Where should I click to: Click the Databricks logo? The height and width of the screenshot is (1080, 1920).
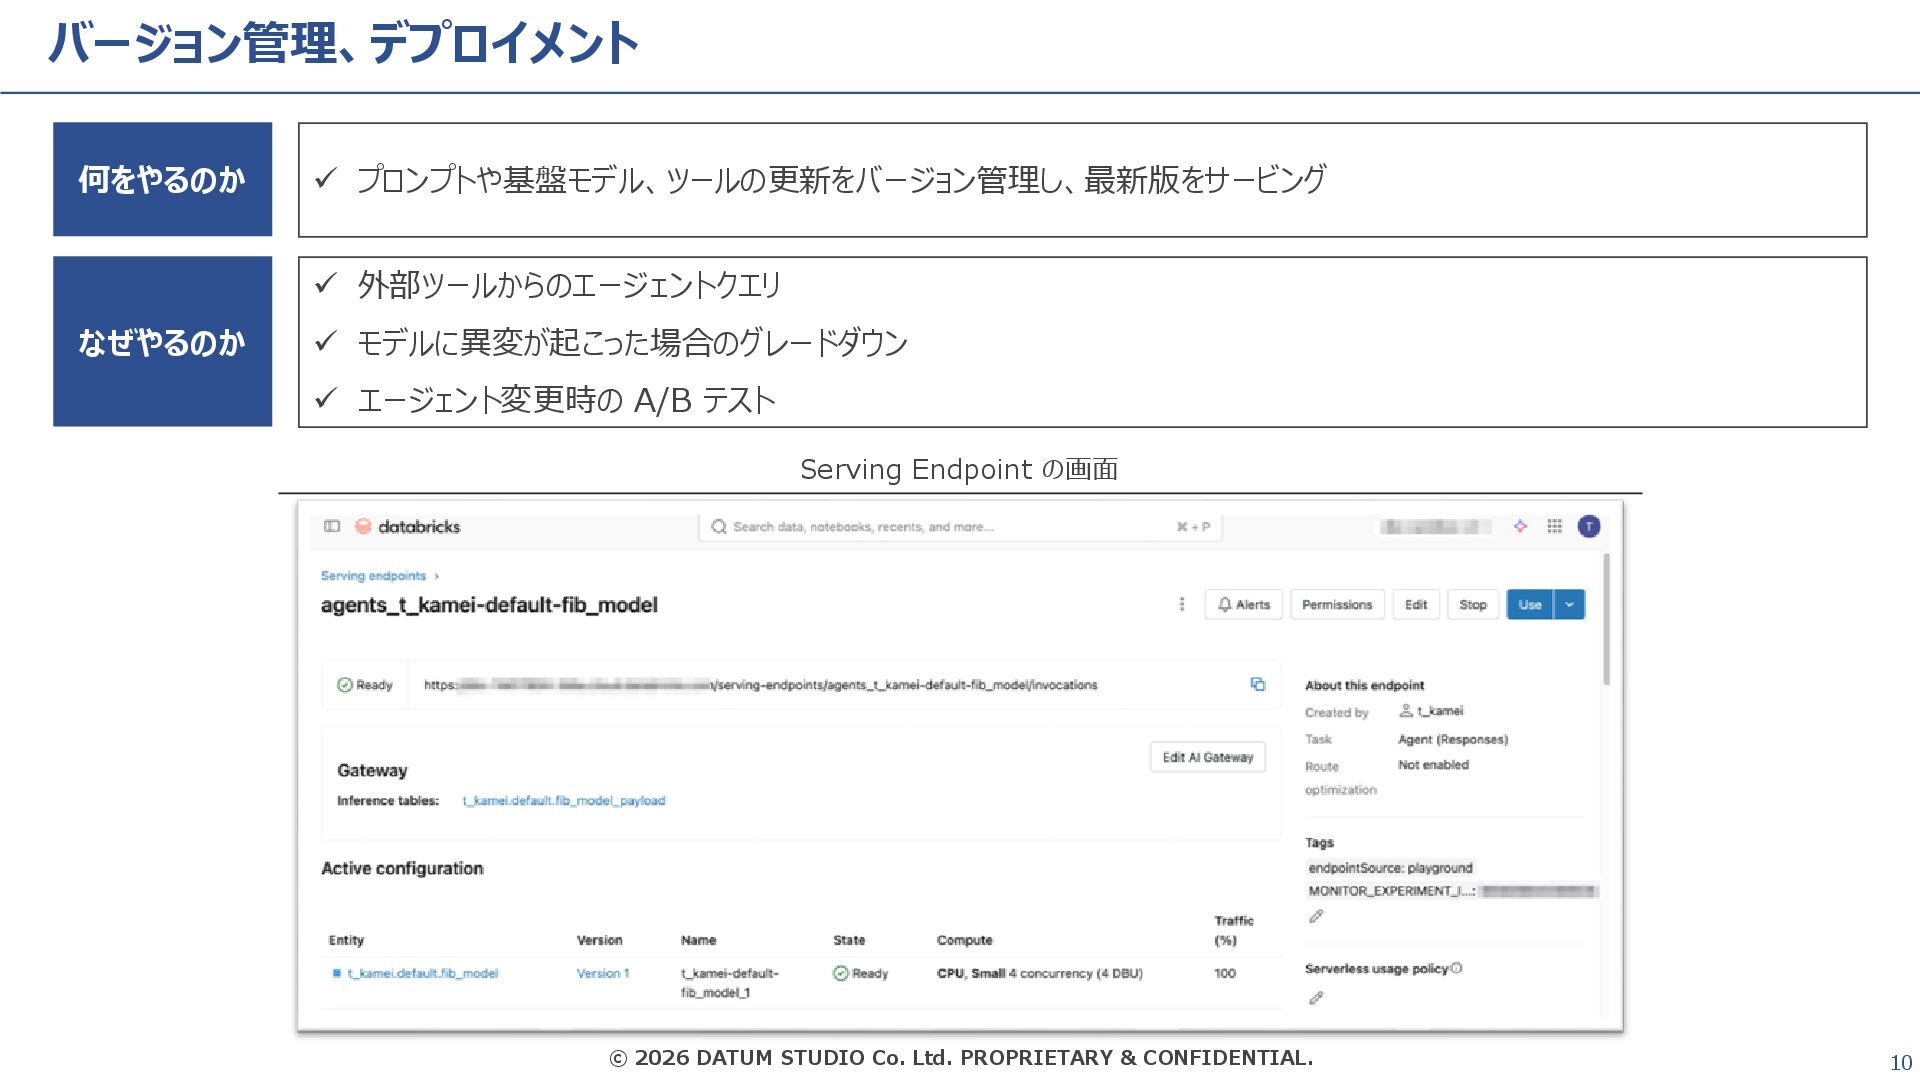[409, 526]
